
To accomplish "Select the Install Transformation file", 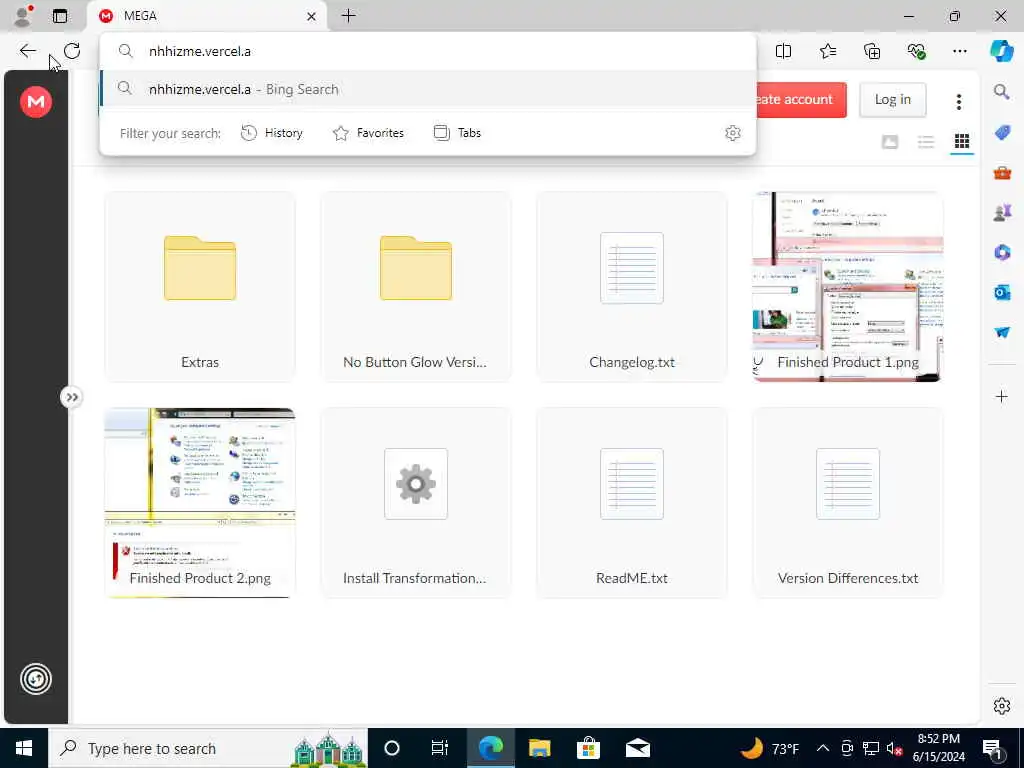I will tap(416, 503).
